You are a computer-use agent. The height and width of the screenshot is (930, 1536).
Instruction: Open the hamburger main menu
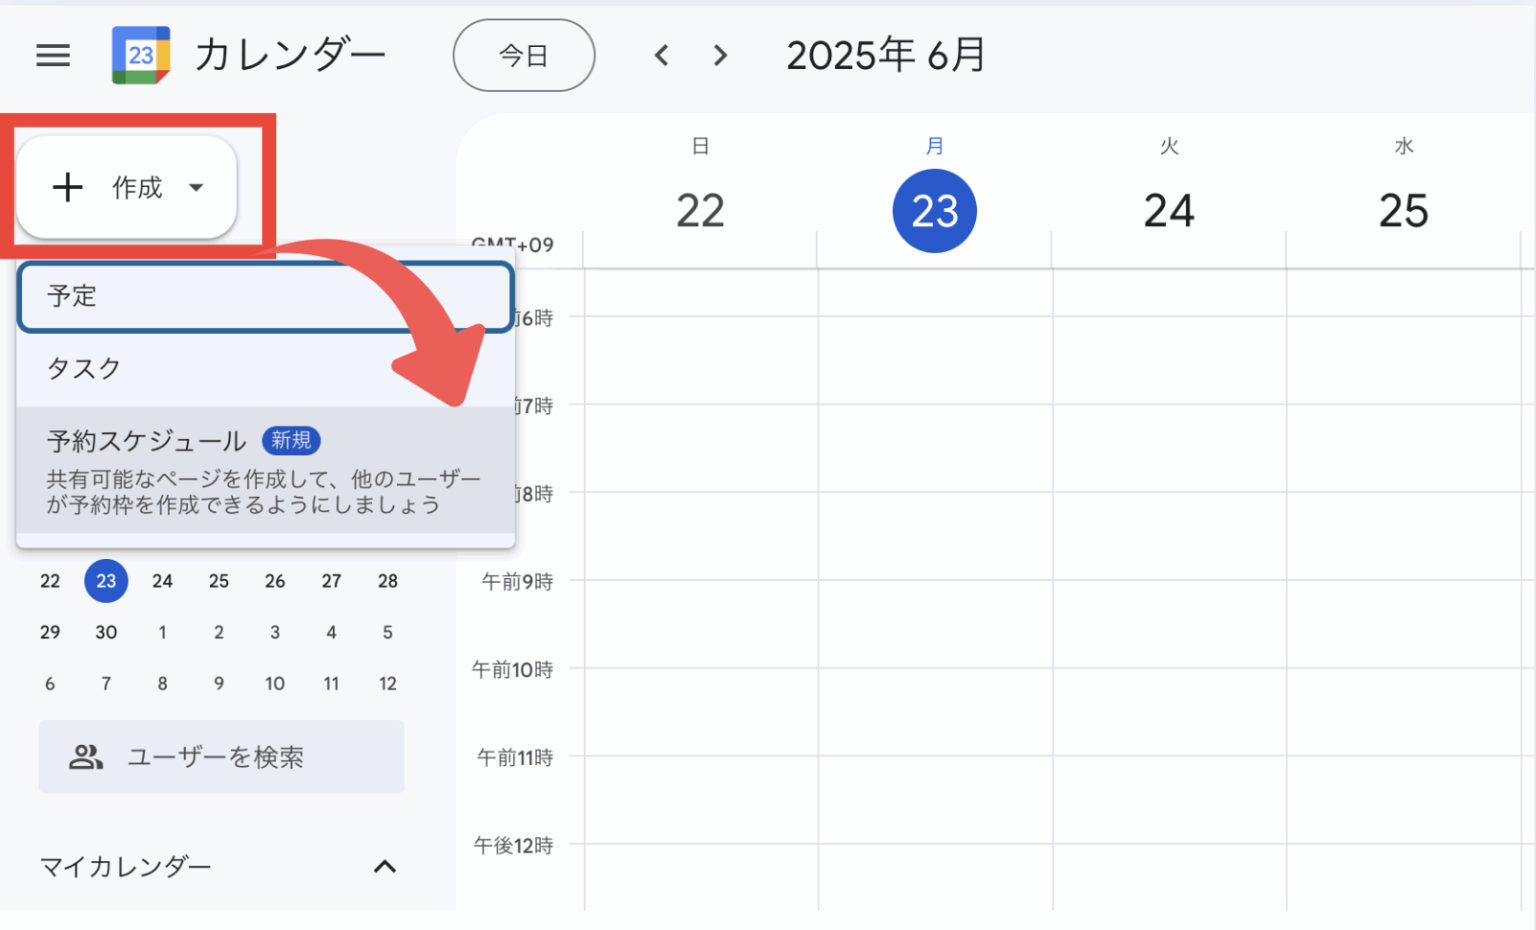click(x=53, y=55)
